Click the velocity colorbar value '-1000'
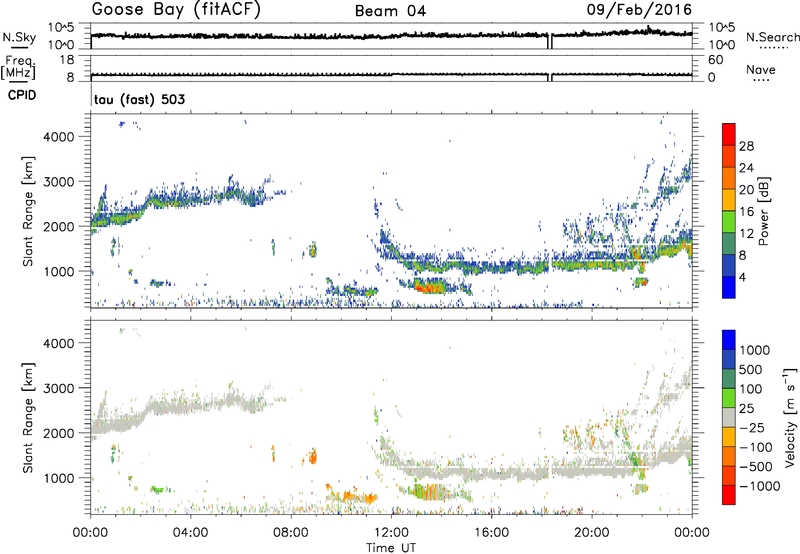This screenshot has width=800, height=554. [760, 486]
